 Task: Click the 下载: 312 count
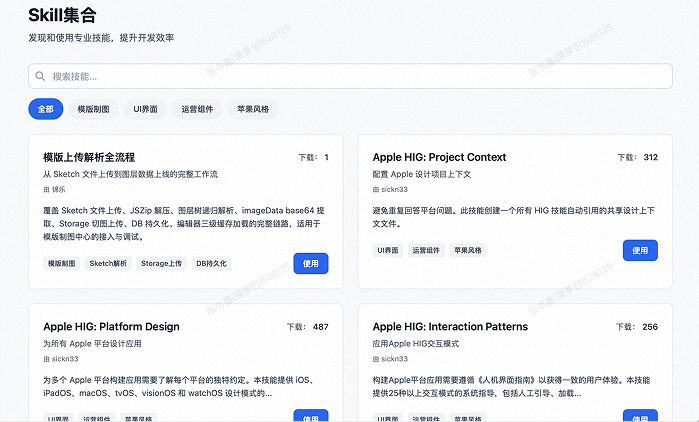637,157
